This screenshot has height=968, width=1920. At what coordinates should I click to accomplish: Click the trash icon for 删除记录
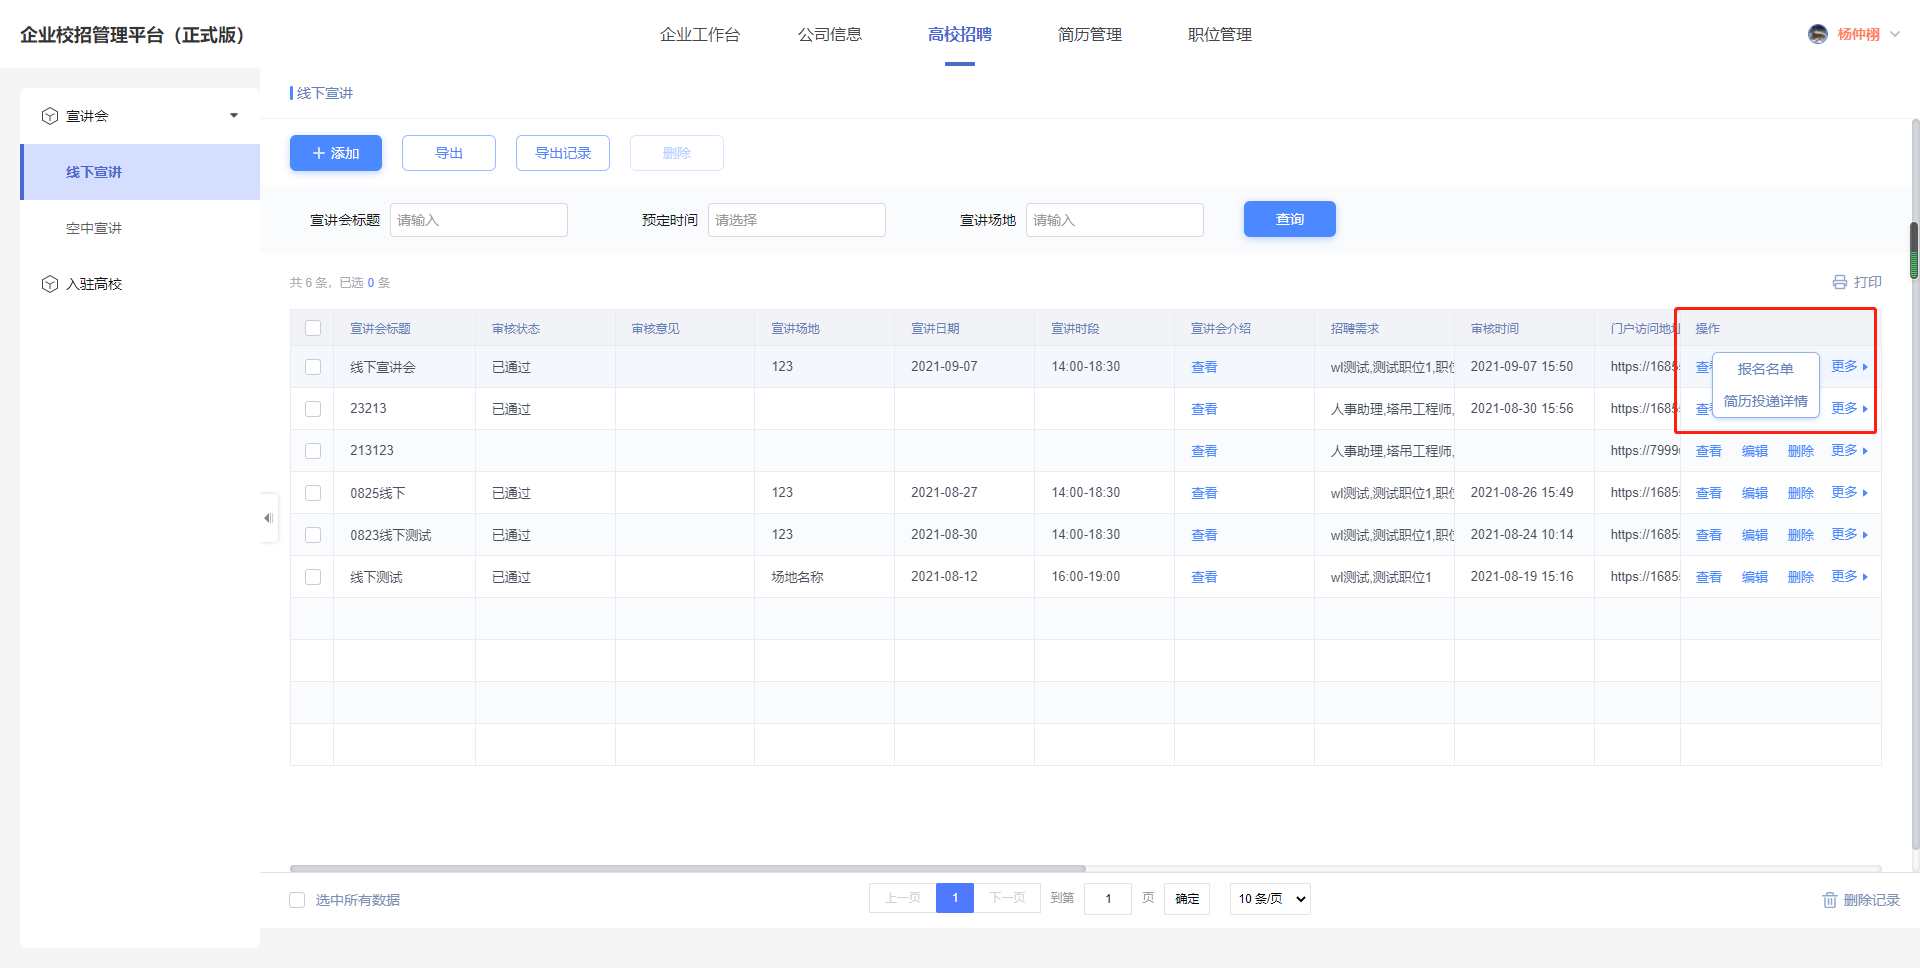(1829, 900)
